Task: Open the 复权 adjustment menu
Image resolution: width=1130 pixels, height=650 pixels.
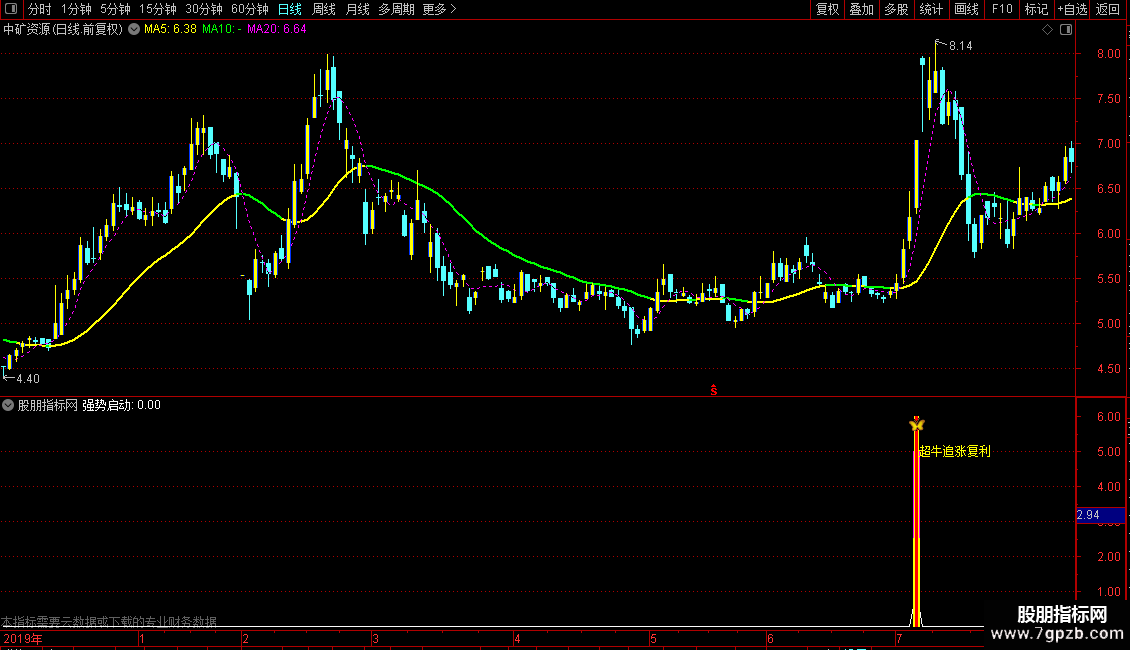Action: [x=827, y=9]
